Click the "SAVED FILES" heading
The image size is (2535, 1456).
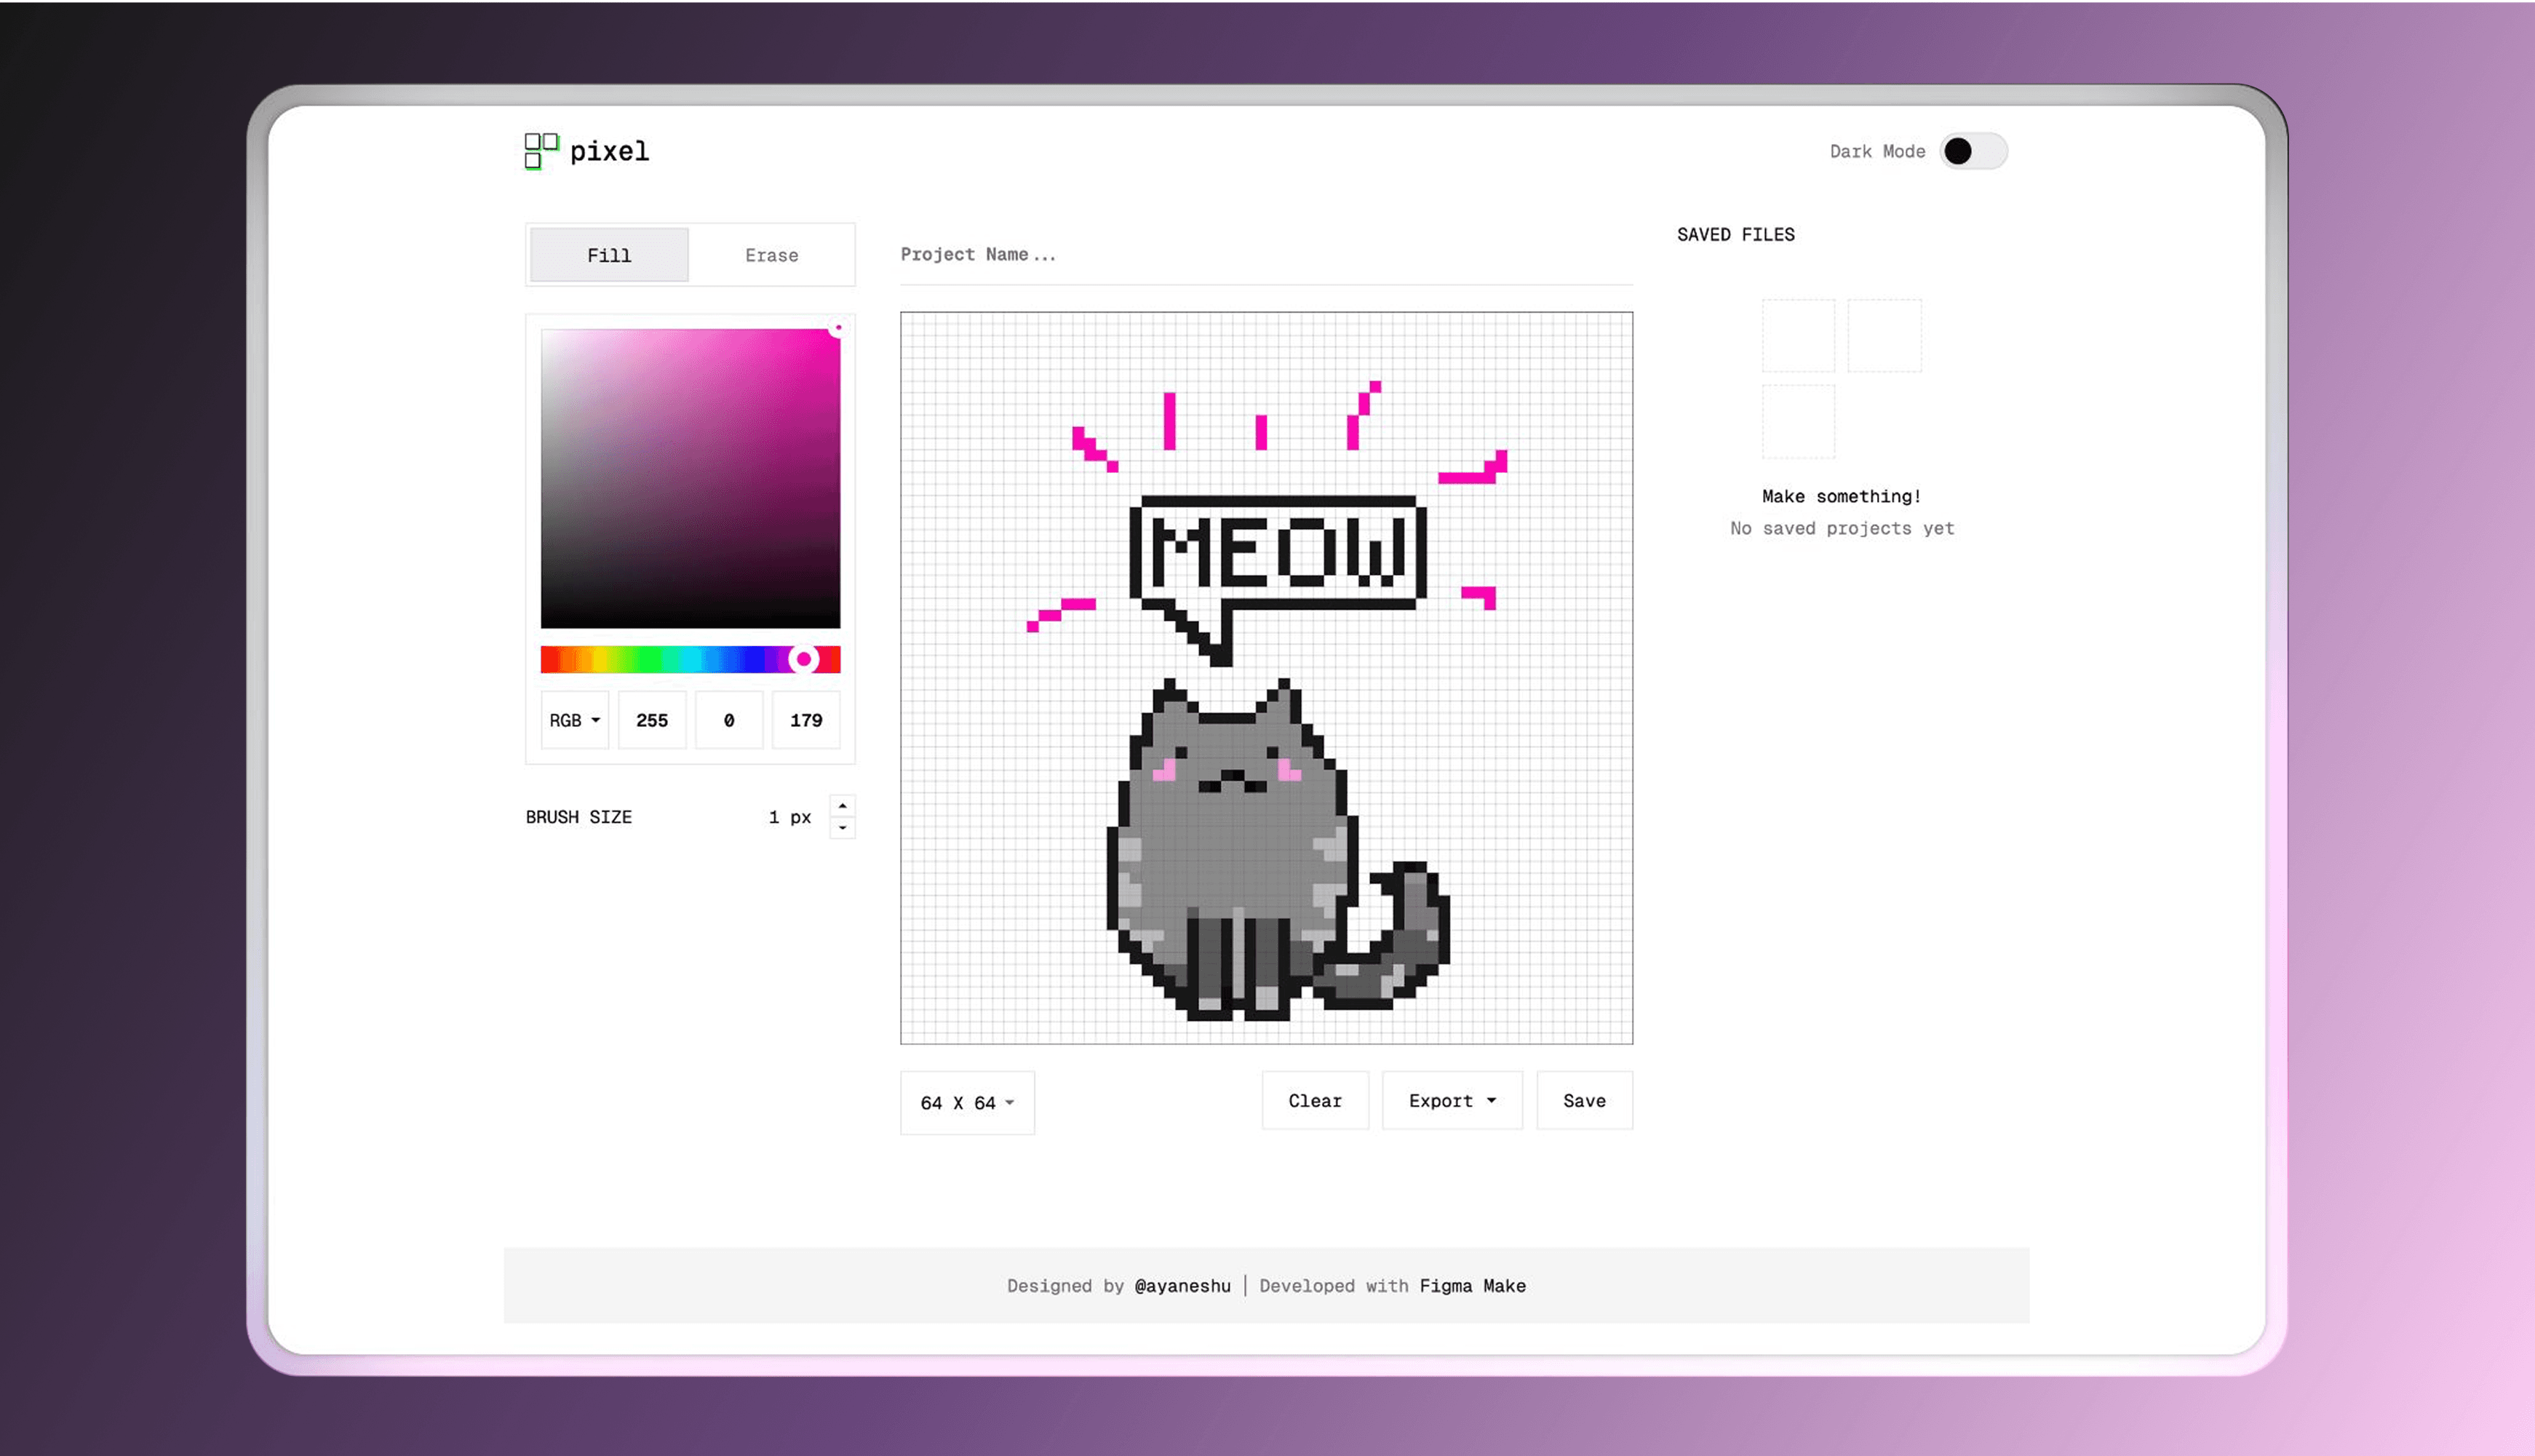click(1735, 235)
